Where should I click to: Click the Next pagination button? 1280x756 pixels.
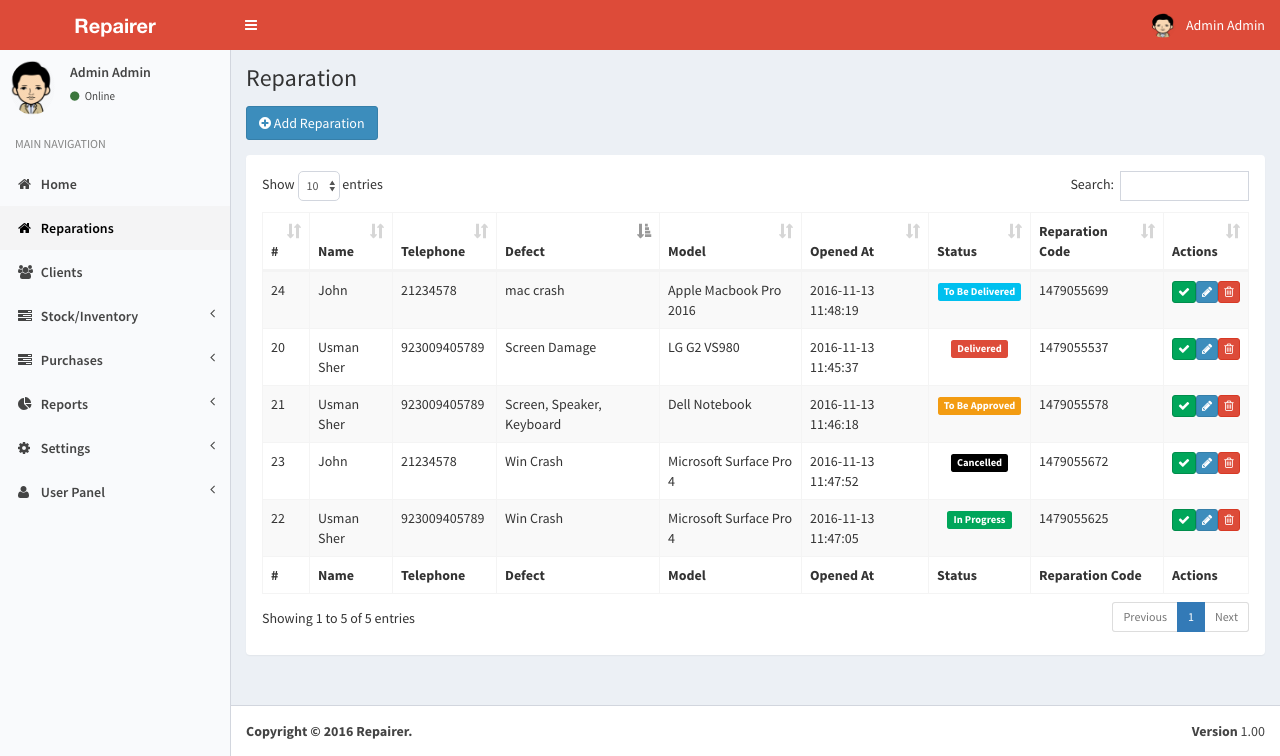click(x=1226, y=617)
